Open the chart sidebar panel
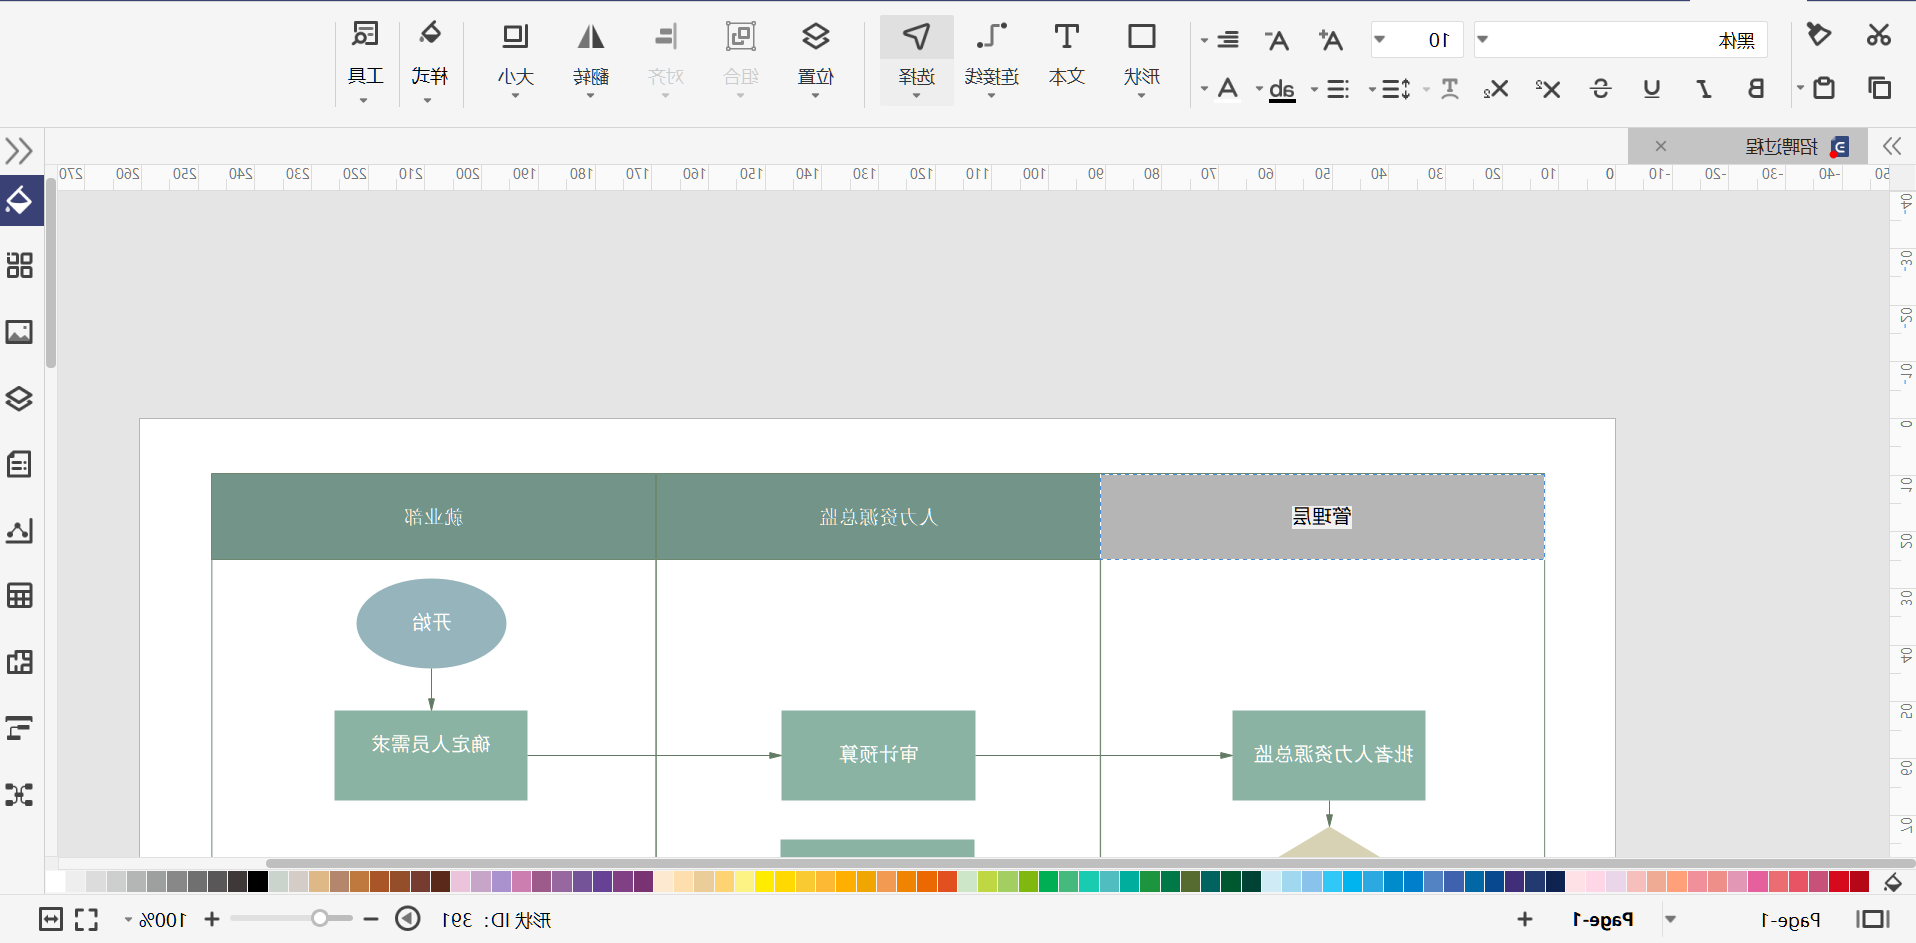1916x943 pixels. pyautogui.click(x=20, y=531)
